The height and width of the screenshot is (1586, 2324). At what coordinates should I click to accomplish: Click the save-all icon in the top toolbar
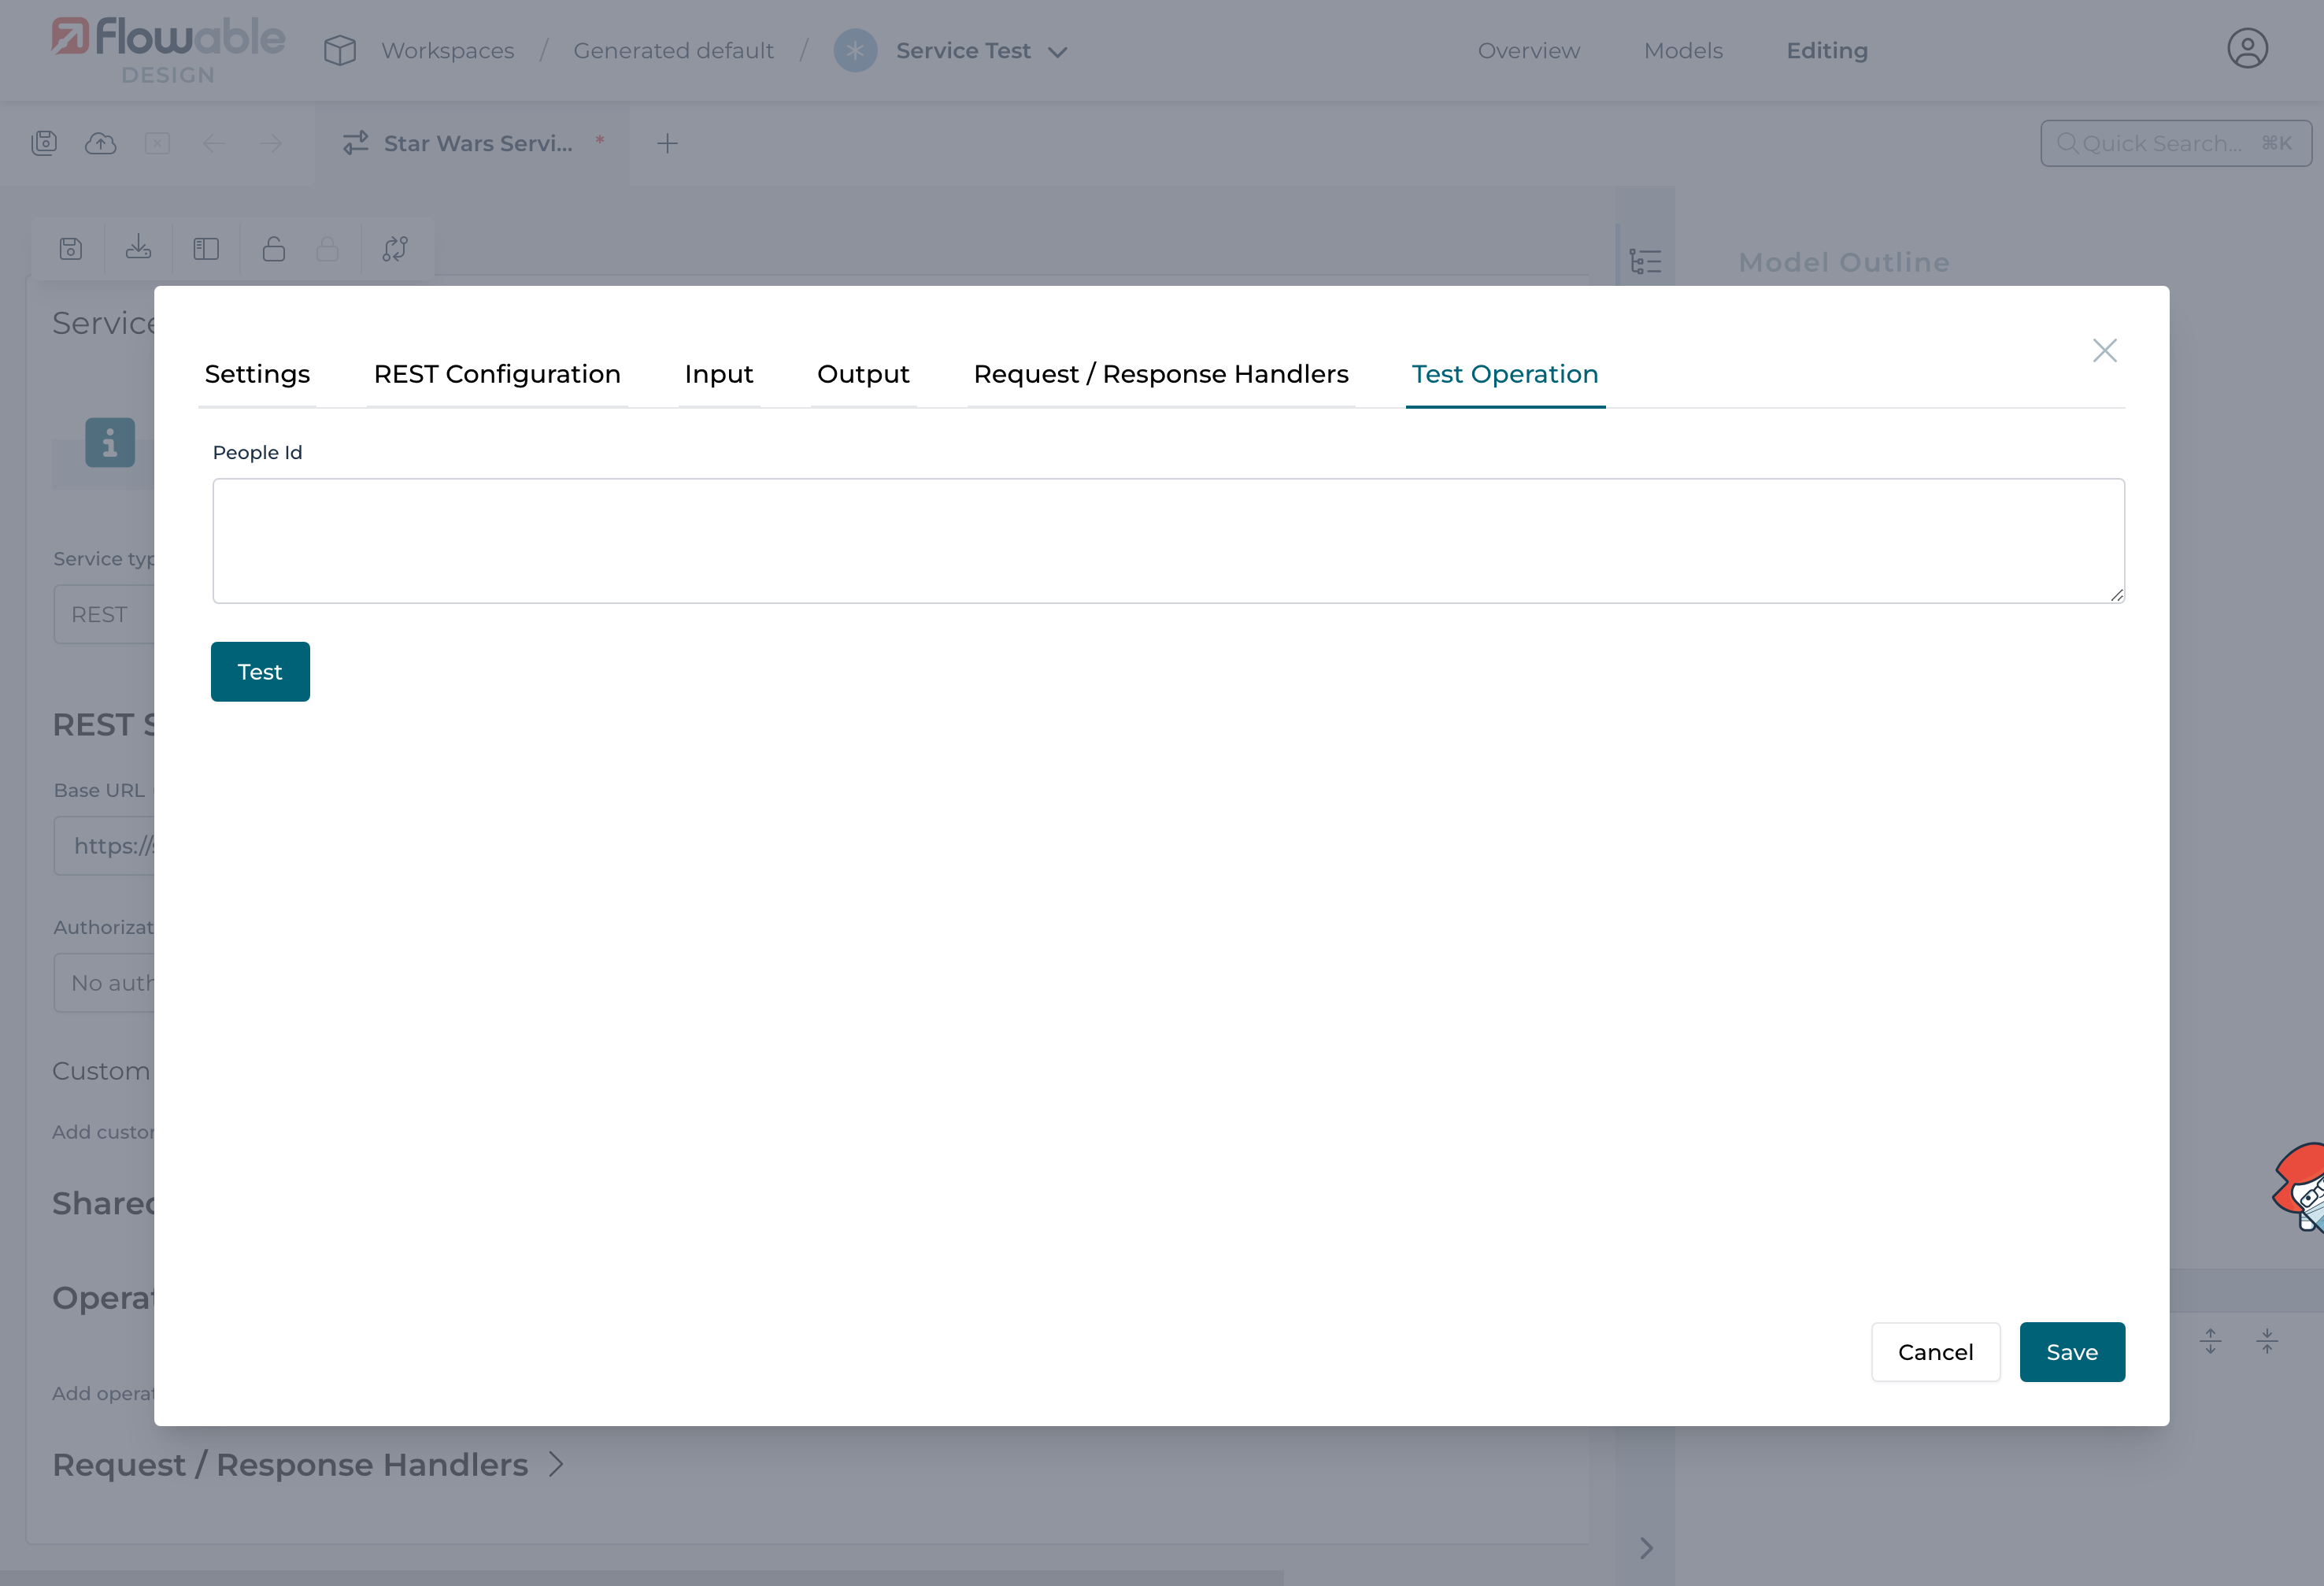(x=44, y=143)
